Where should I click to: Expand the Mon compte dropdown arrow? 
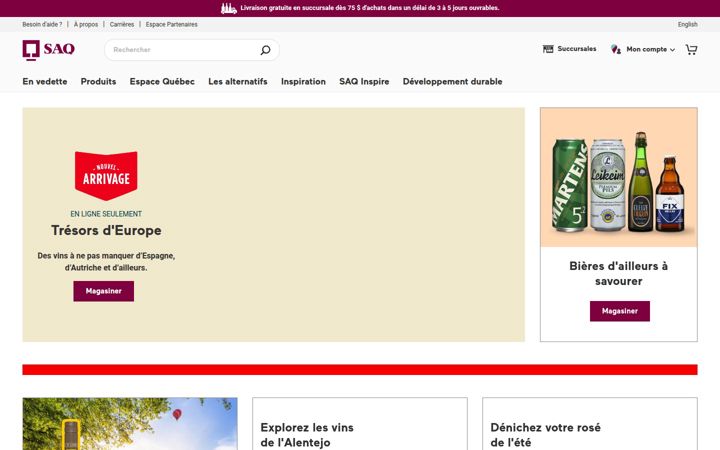click(x=672, y=50)
